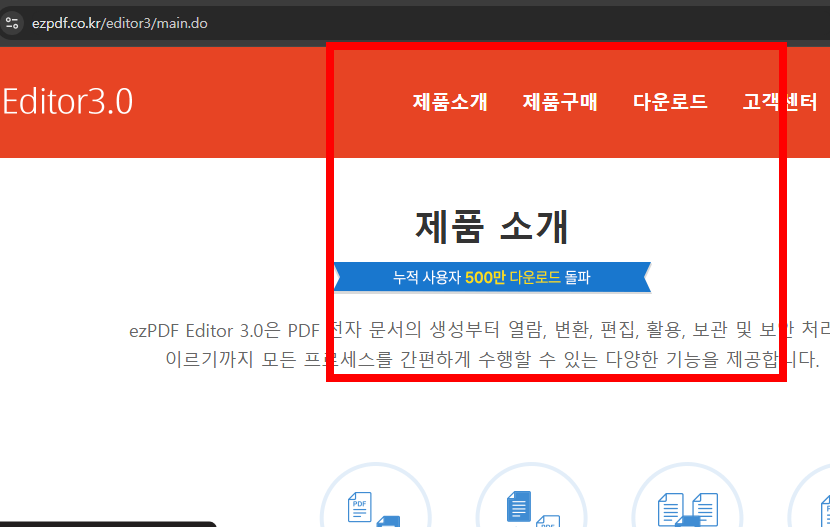The height and width of the screenshot is (527, 830).
Task: Click the 제품 소개 heading
Action: pos(492,226)
